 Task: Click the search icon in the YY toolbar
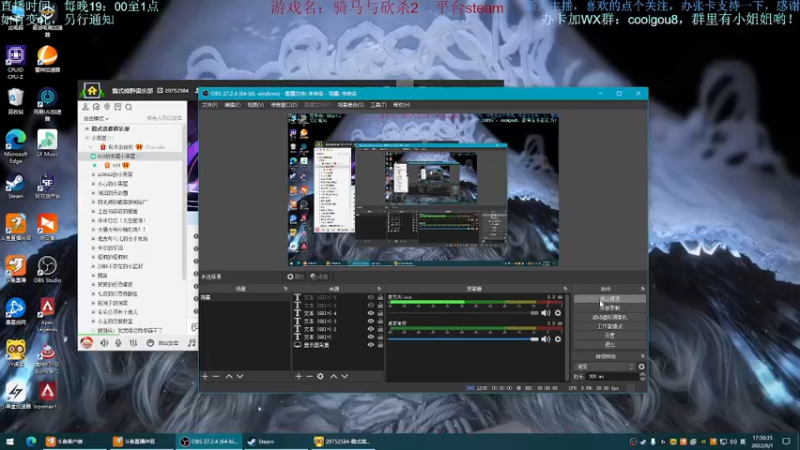(x=129, y=107)
